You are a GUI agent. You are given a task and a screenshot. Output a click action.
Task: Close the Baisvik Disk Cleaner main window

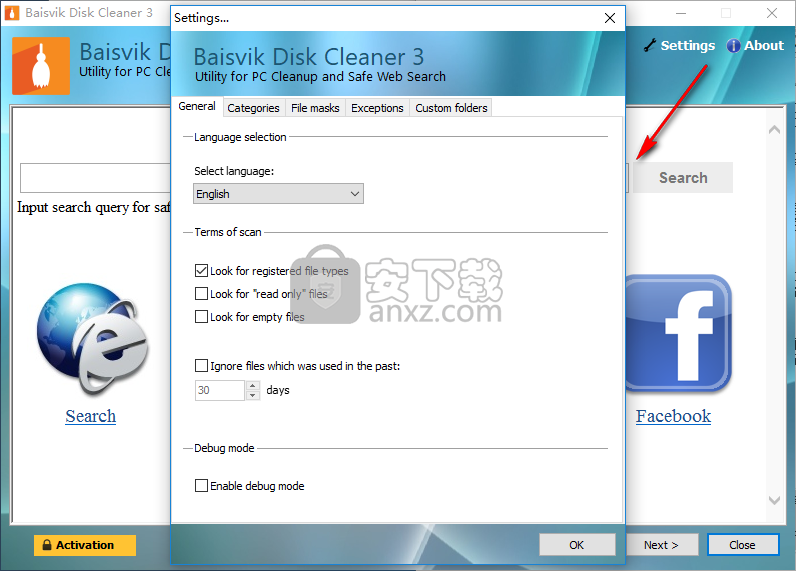click(x=772, y=13)
